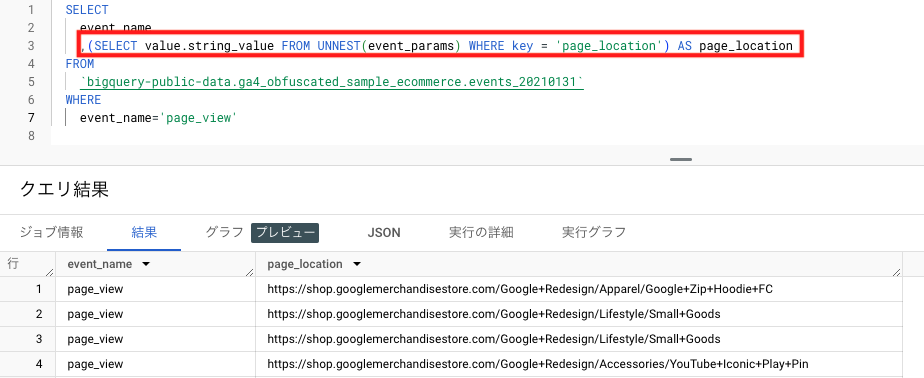Switch to the JSON tab
Screen dimensions: 924x378
[384, 232]
